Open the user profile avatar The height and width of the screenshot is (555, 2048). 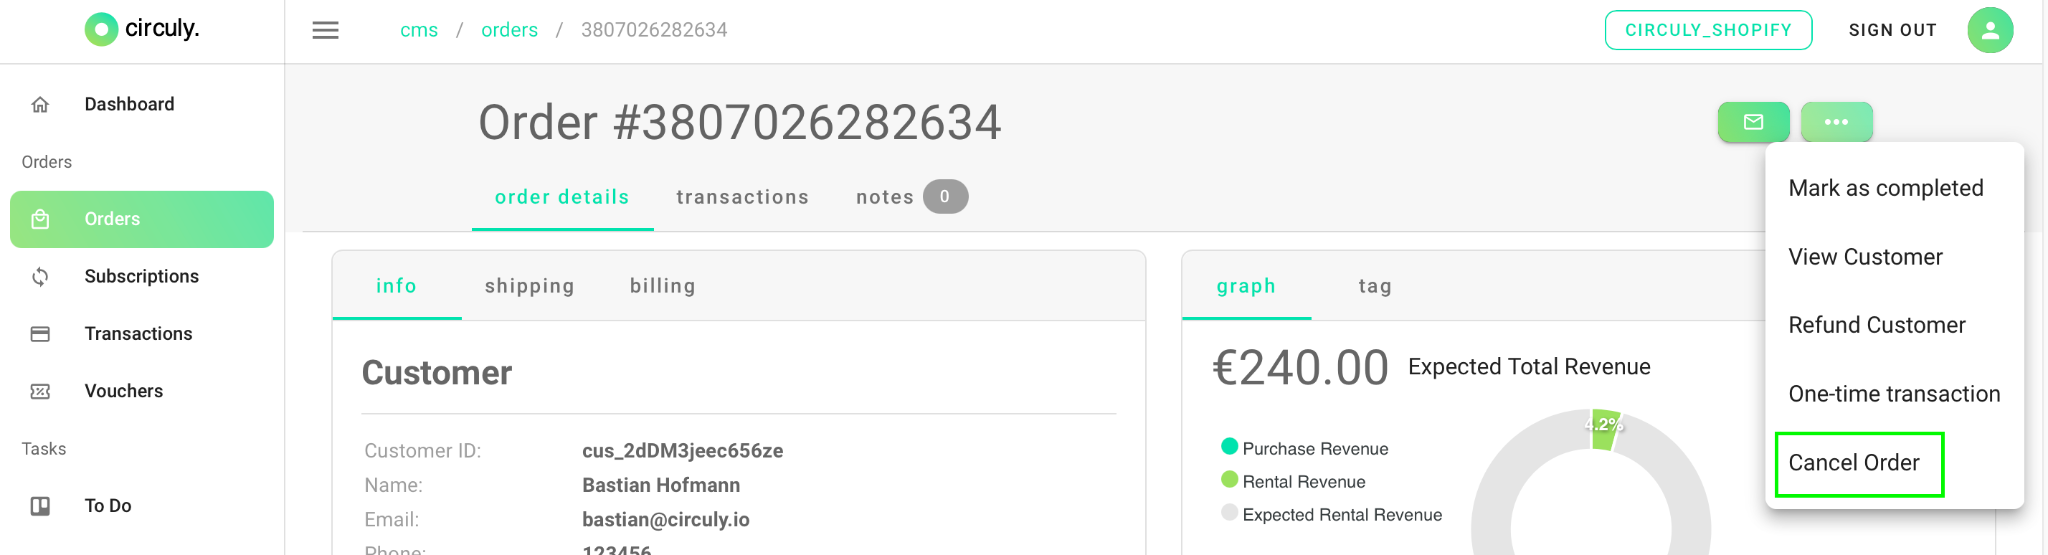(1990, 30)
